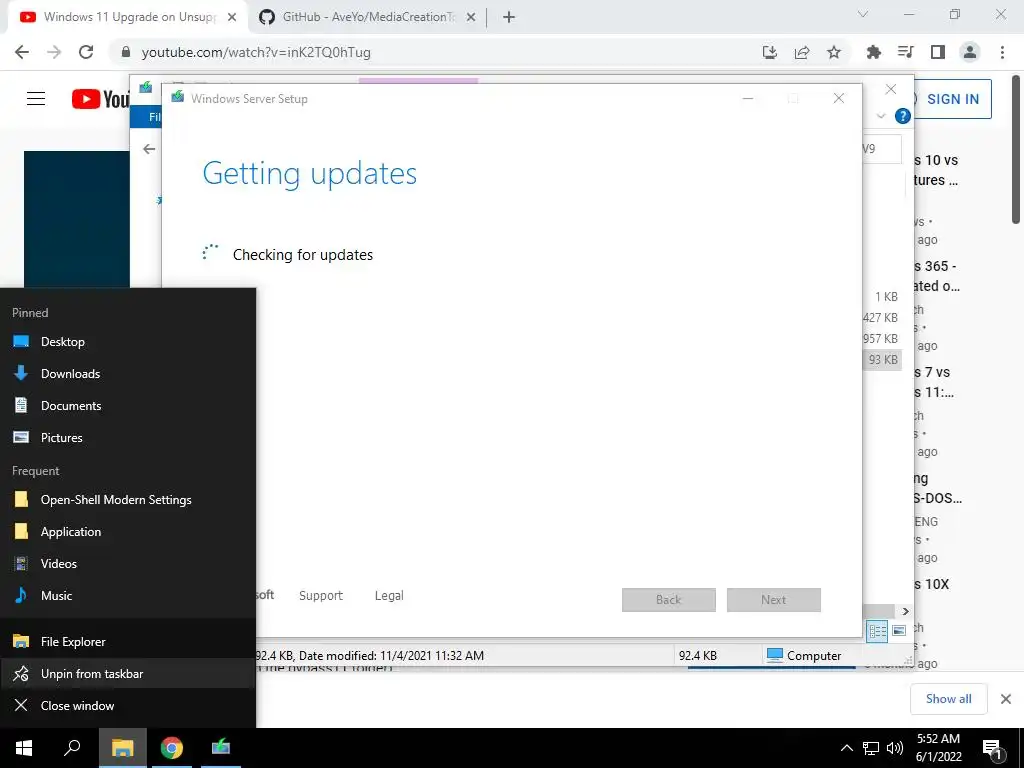Click the YouTube page scrollbar
Screen dimensions: 1024x768
pyautogui.click(x=1016, y=150)
